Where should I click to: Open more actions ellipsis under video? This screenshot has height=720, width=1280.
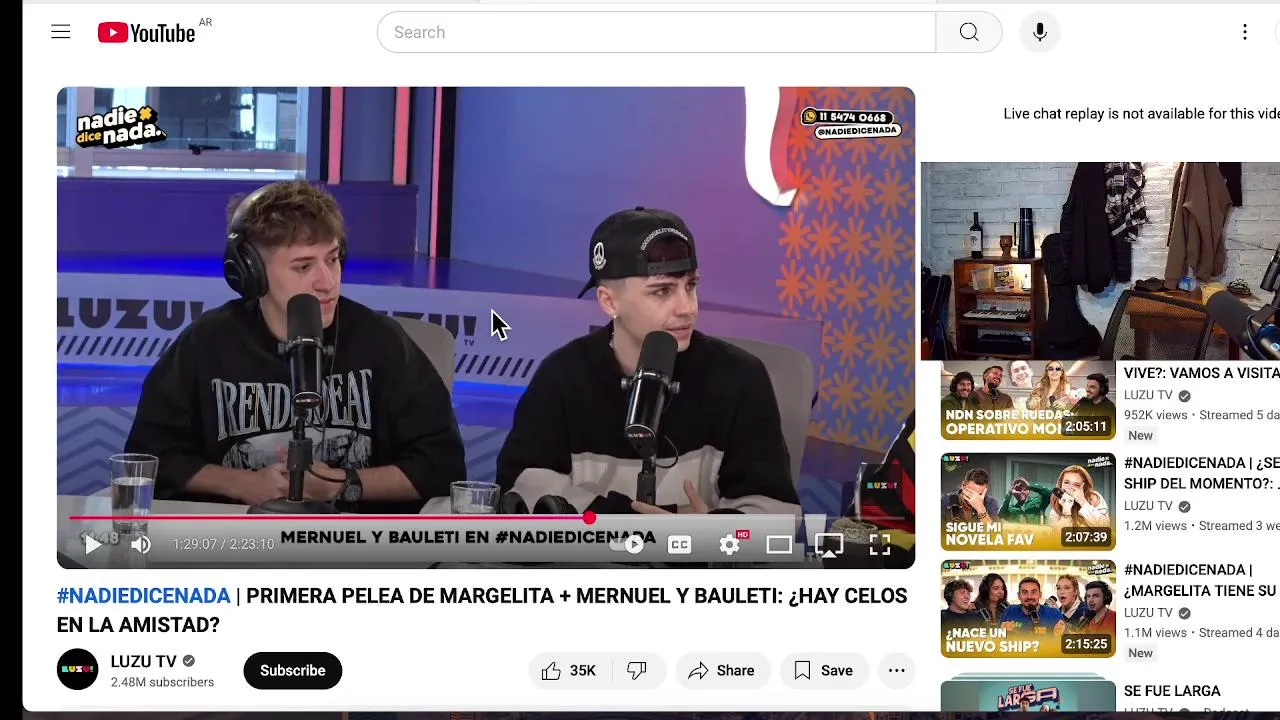[x=897, y=670]
